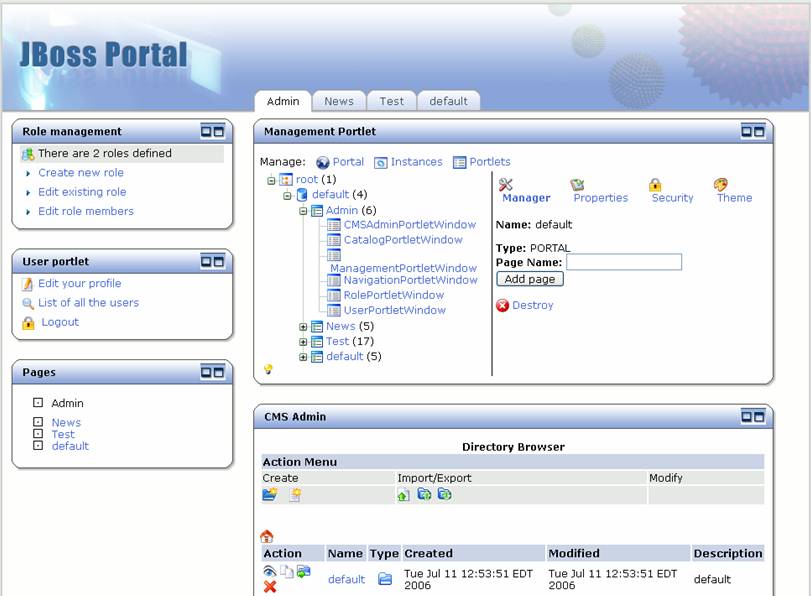Screen dimensions: 811x596
Task: Click the create file icon under Create
Action: click(x=295, y=495)
